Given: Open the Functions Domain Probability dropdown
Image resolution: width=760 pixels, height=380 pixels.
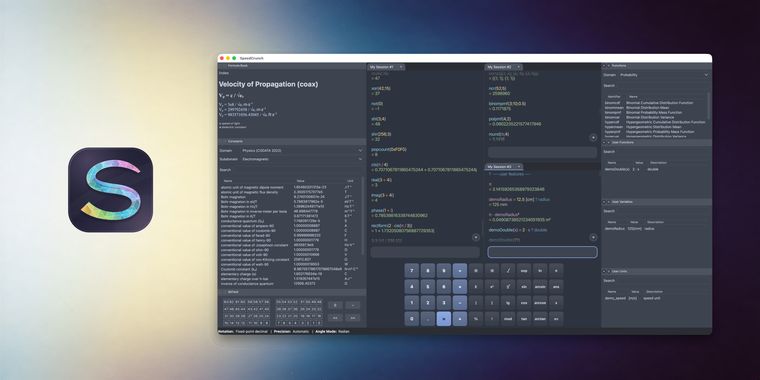Looking at the screenshot, I should [664, 75].
